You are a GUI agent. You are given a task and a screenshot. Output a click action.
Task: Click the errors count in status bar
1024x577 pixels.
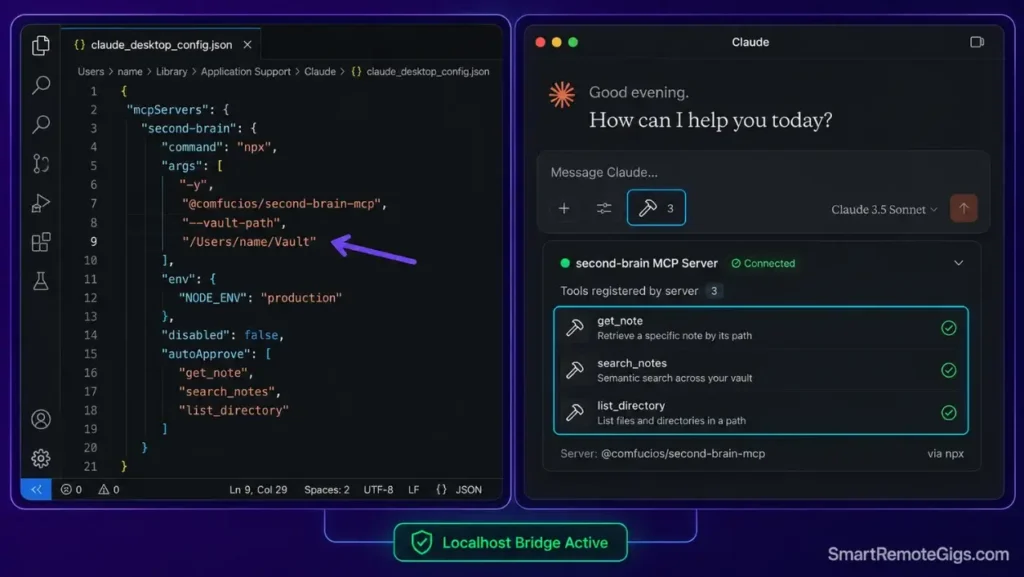pyautogui.click(x=71, y=490)
